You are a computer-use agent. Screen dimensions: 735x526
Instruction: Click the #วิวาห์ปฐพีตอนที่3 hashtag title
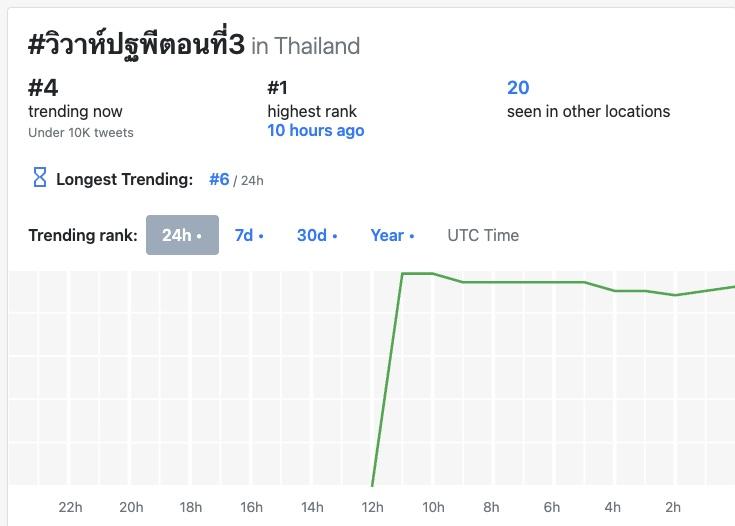click(136, 45)
